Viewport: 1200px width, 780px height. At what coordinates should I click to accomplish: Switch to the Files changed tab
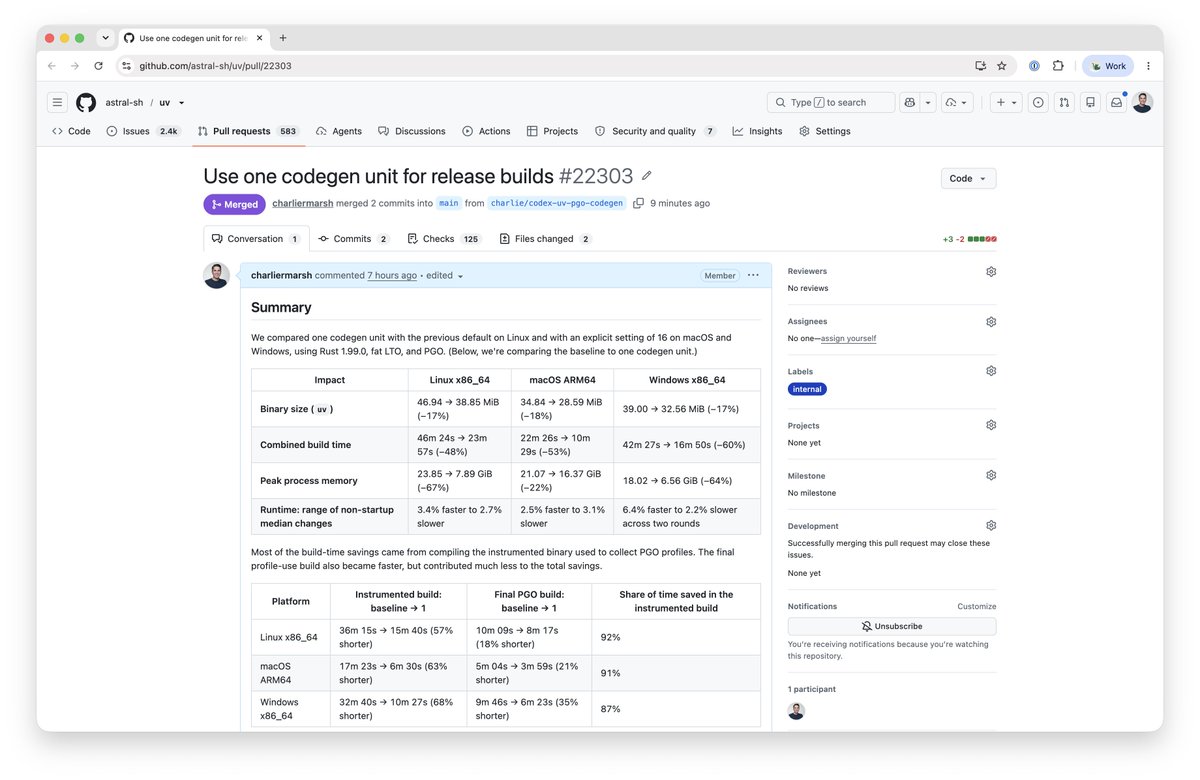(x=545, y=239)
